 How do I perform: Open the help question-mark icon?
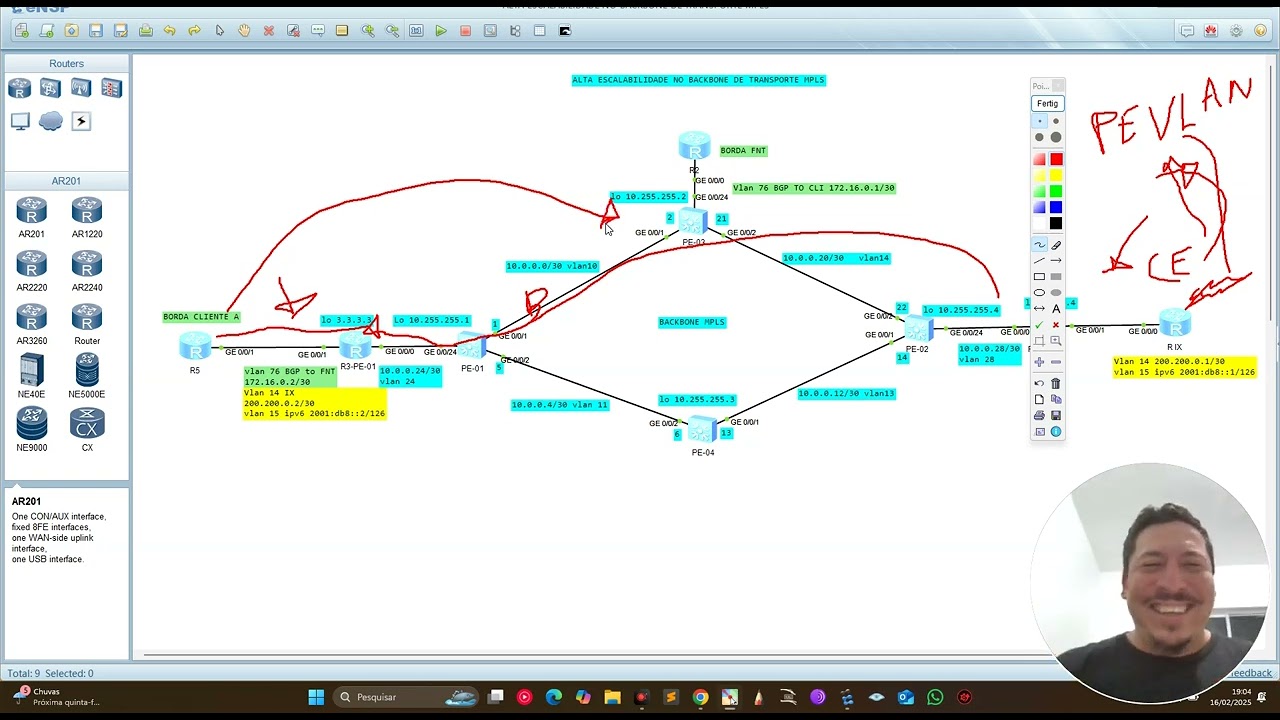(x=1260, y=31)
